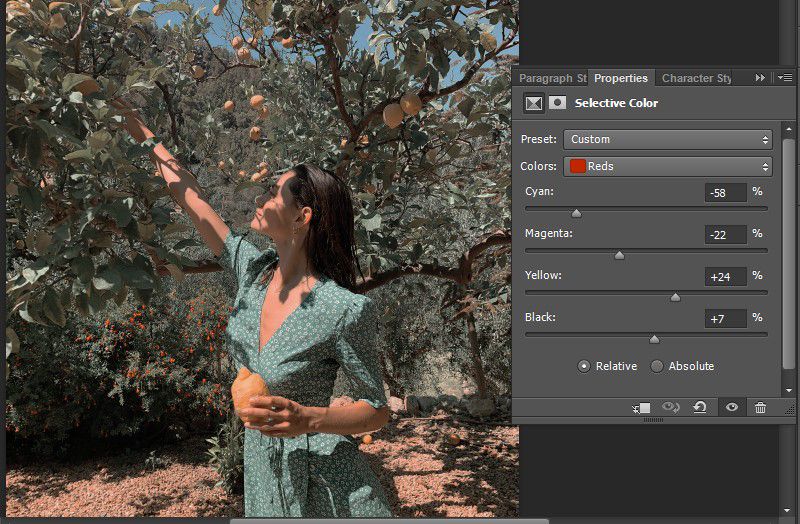The width and height of the screenshot is (800, 524).
Task: Select the Relative method radio button
Action: tap(584, 366)
